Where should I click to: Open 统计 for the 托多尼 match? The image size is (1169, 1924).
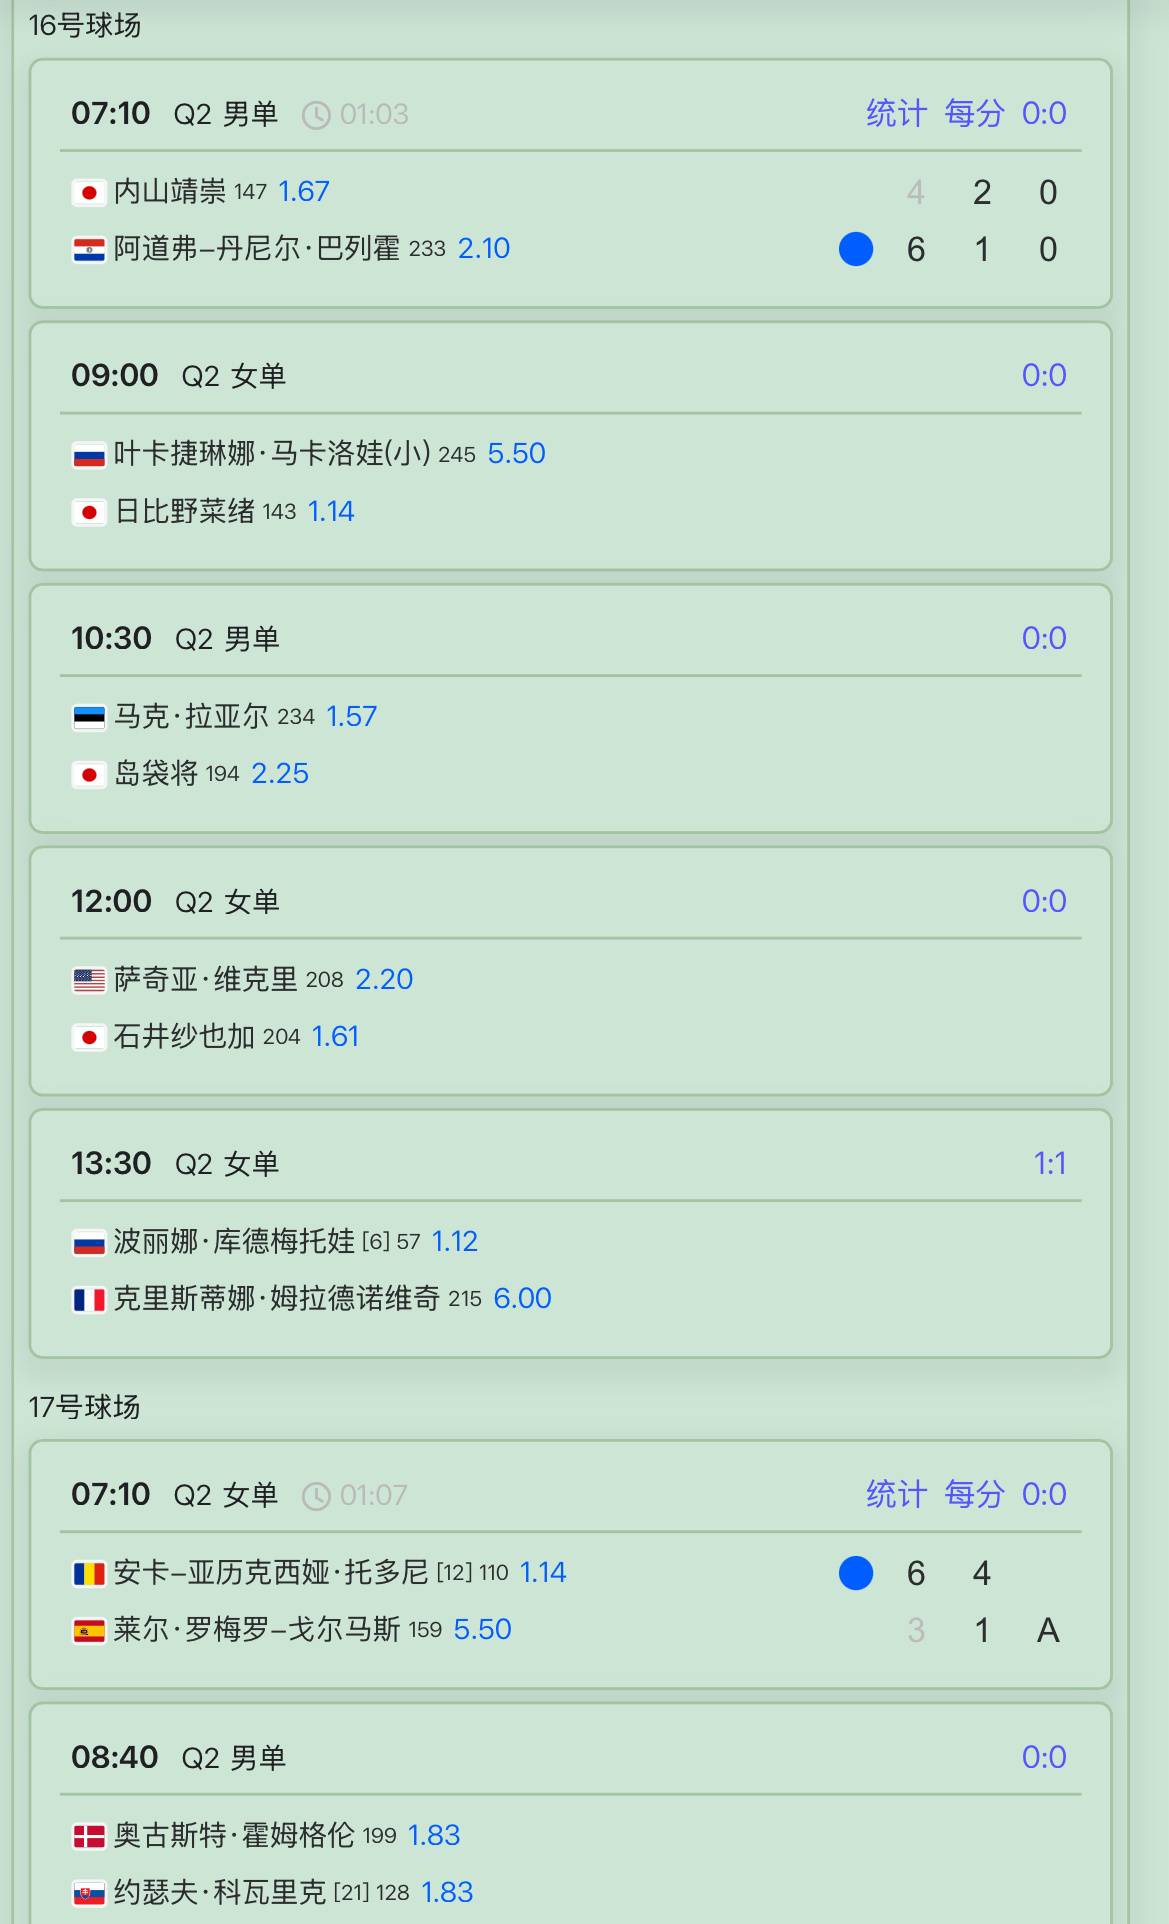coord(896,1495)
